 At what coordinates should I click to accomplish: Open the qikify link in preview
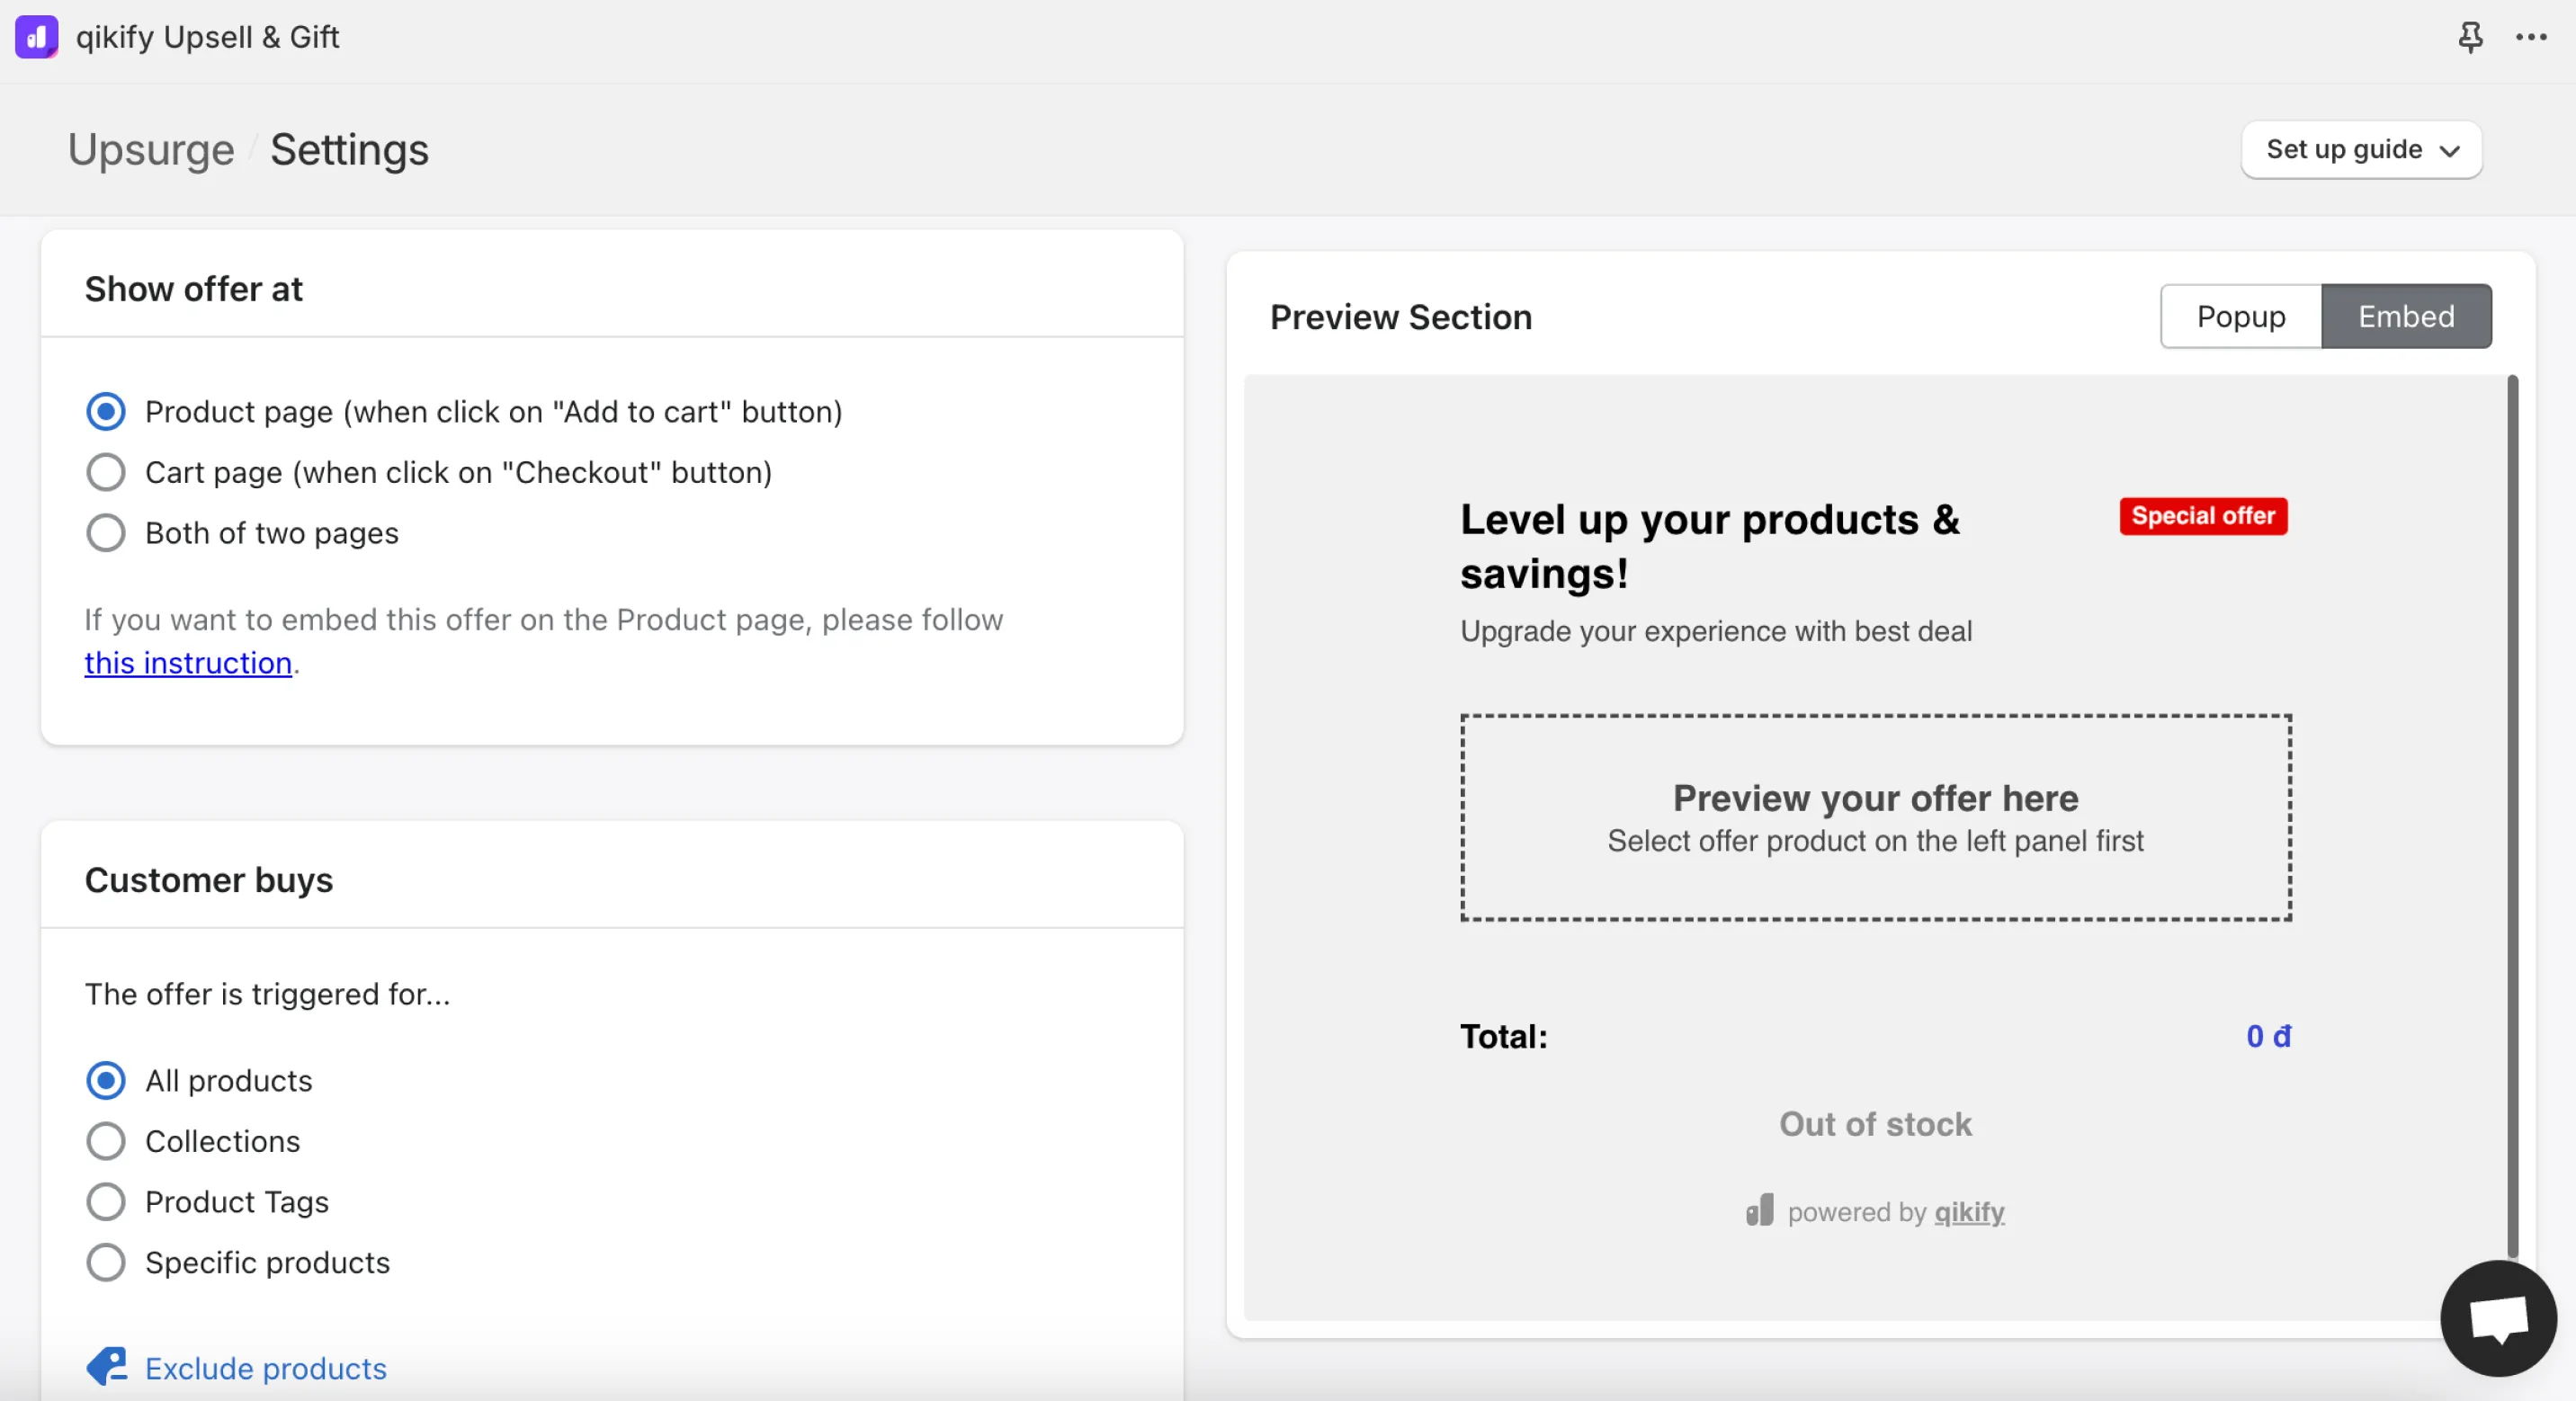point(1969,1212)
